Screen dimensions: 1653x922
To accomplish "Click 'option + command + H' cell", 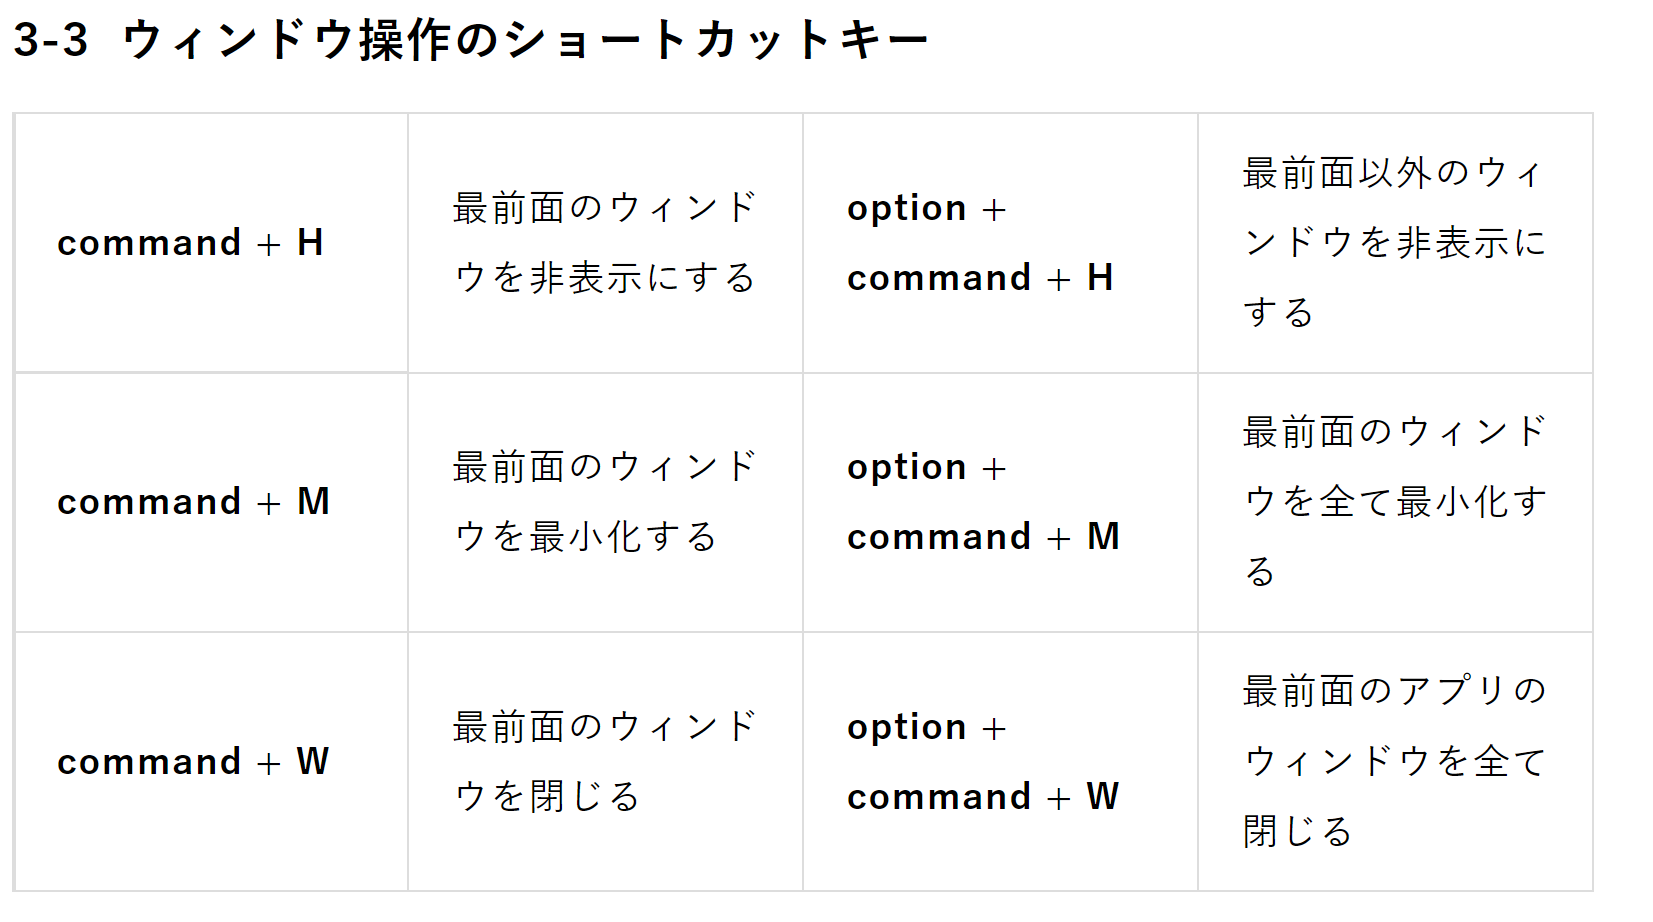I will tap(980, 243).
